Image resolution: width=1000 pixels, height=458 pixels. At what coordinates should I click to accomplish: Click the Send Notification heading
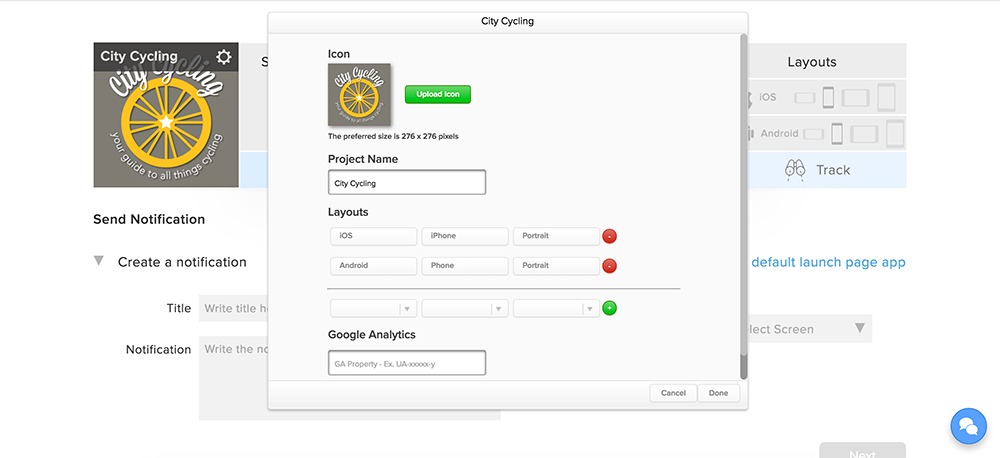coord(149,219)
